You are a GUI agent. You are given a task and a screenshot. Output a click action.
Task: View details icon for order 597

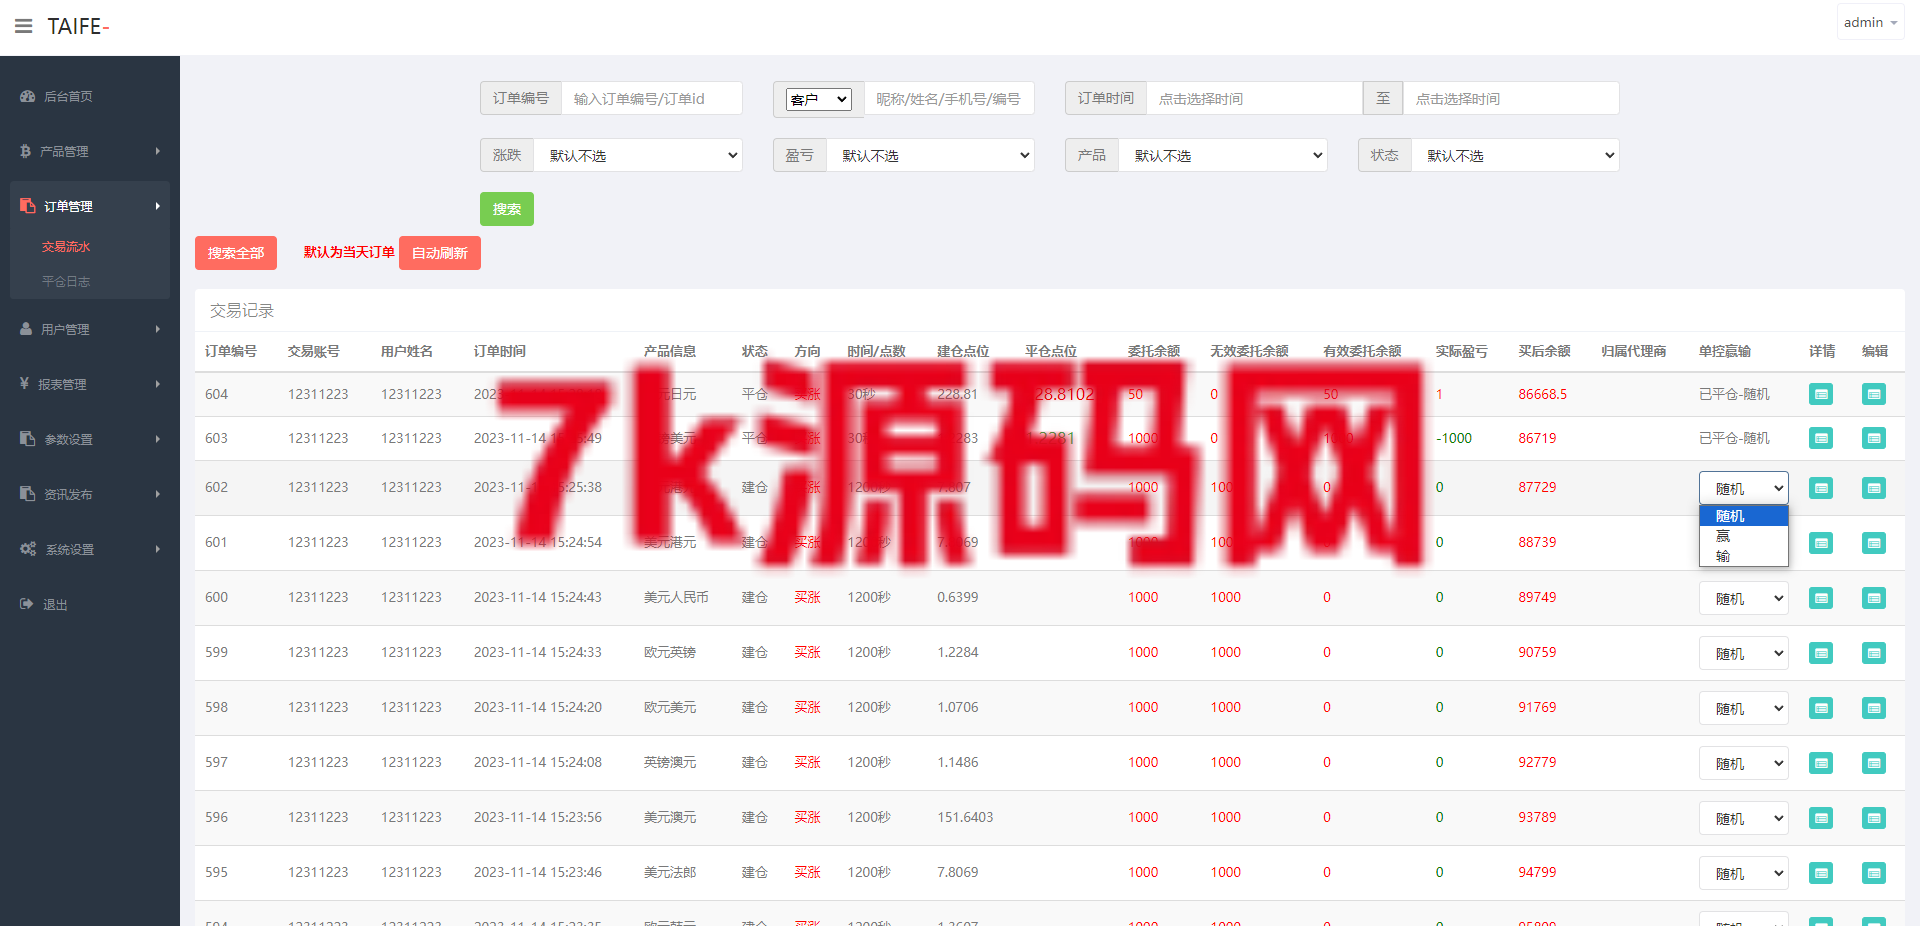(x=1821, y=763)
